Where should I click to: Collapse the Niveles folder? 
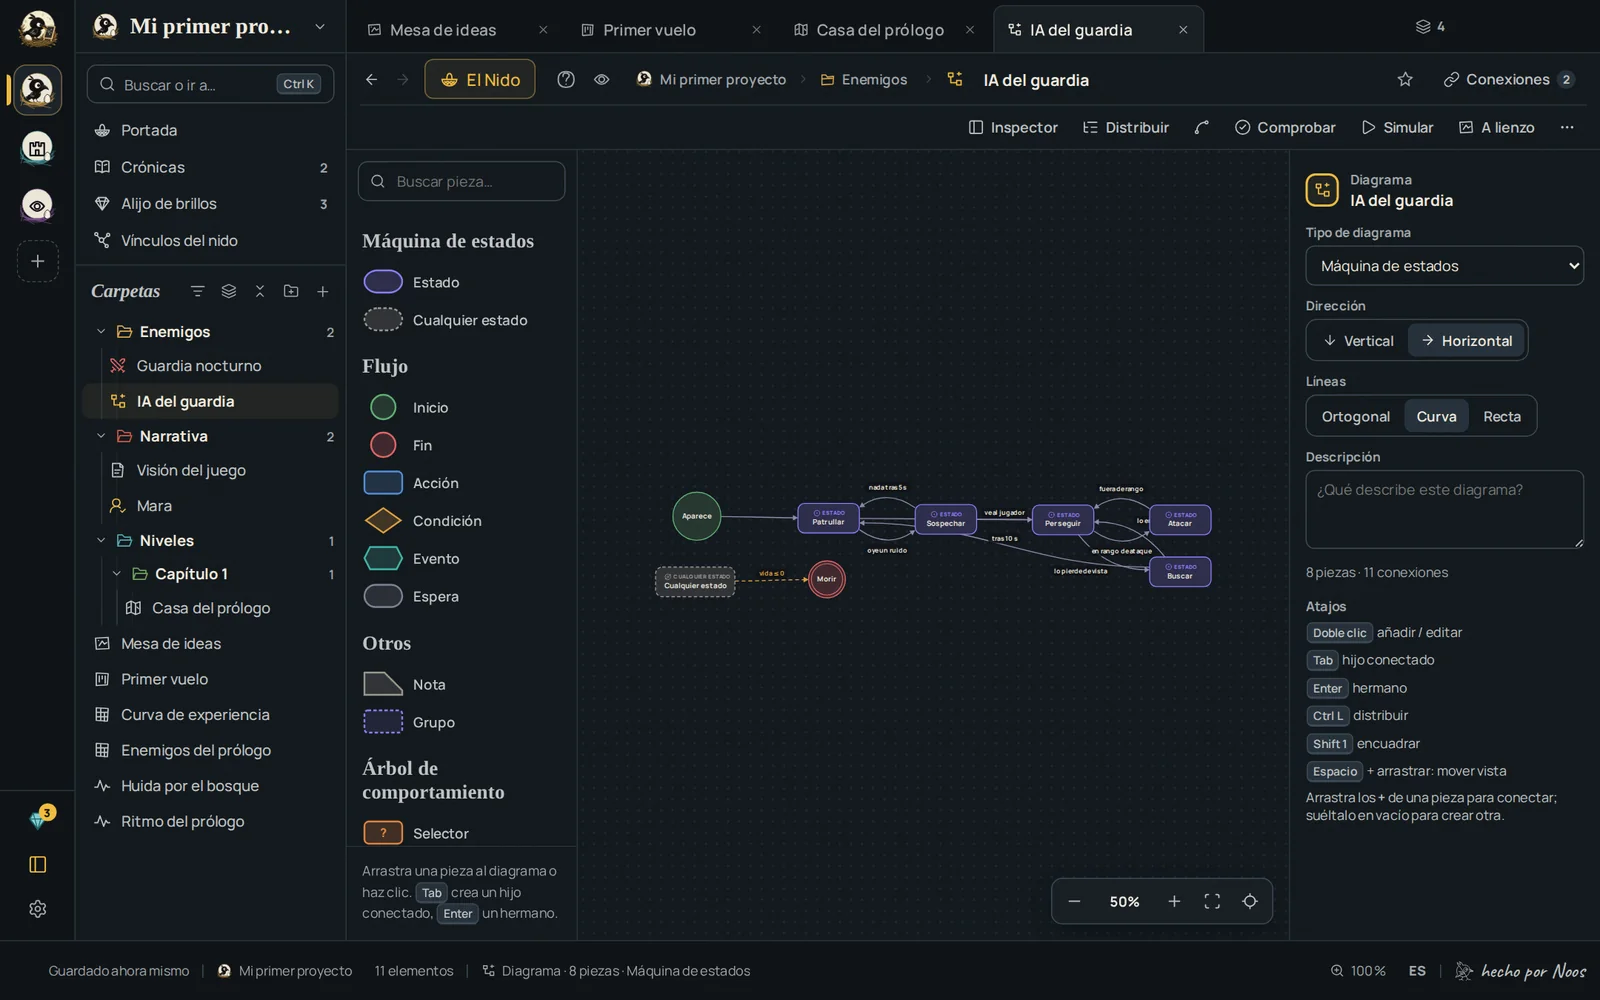[x=101, y=541]
